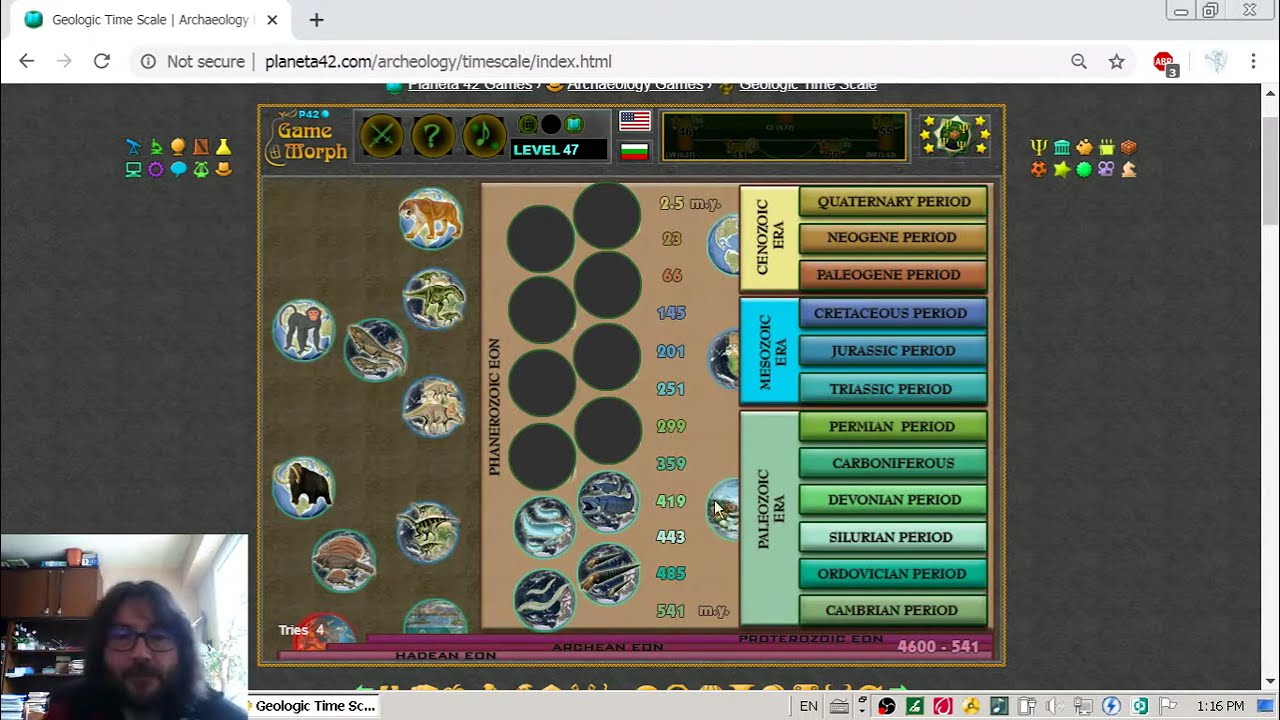Click the Proterozoic Eon bar
This screenshot has width=1280, height=720.
pyautogui.click(x=680, y=639)
